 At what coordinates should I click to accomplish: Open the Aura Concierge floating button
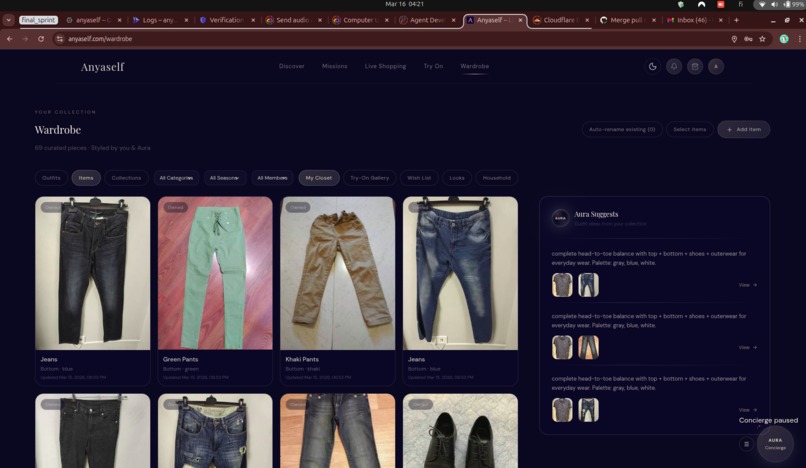tap(775, 443)
